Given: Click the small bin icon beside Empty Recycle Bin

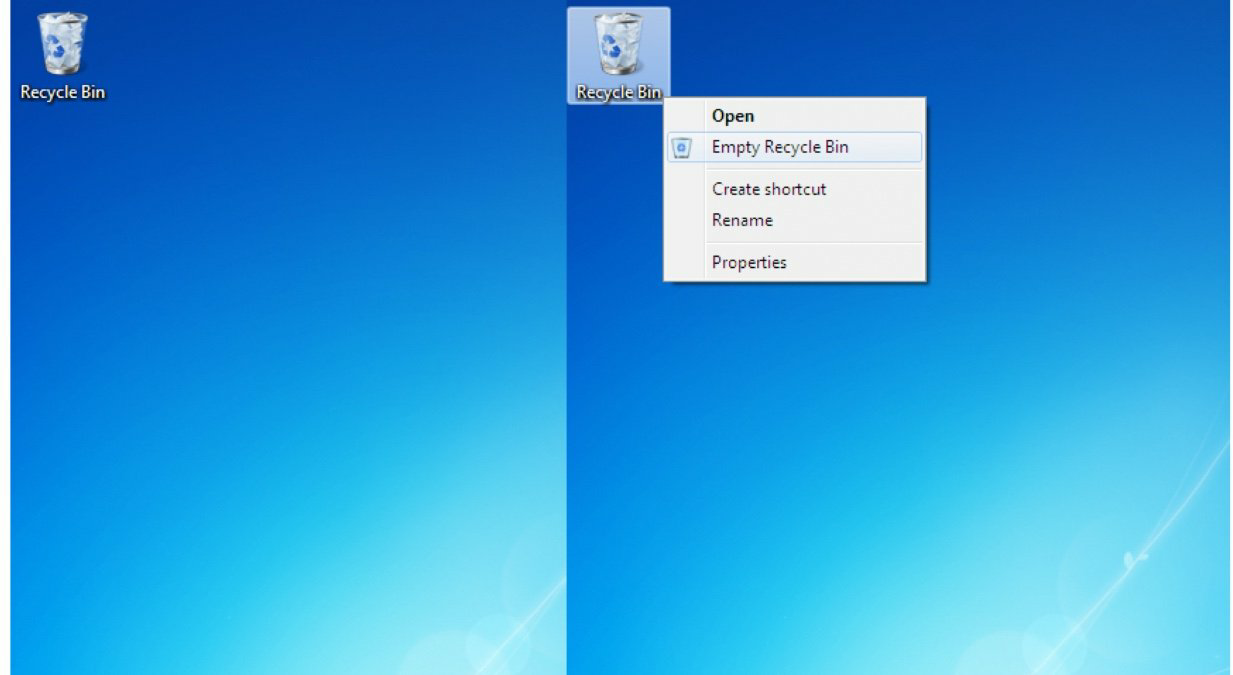Looking at the screenshot, I should 682,148.
